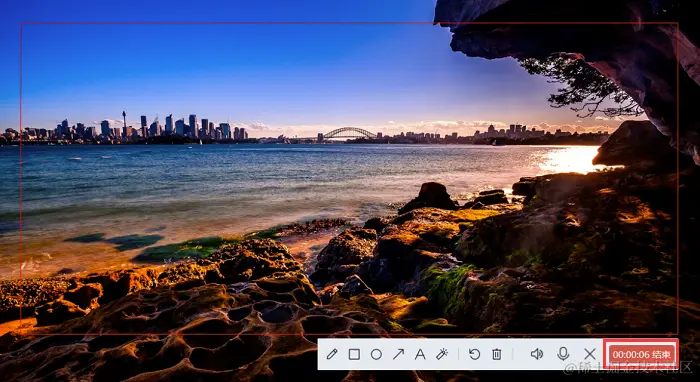The height and width of the screenshot is (382, 700).
Task: Choose the rectangle annotation tool
Action: point(354,354)
